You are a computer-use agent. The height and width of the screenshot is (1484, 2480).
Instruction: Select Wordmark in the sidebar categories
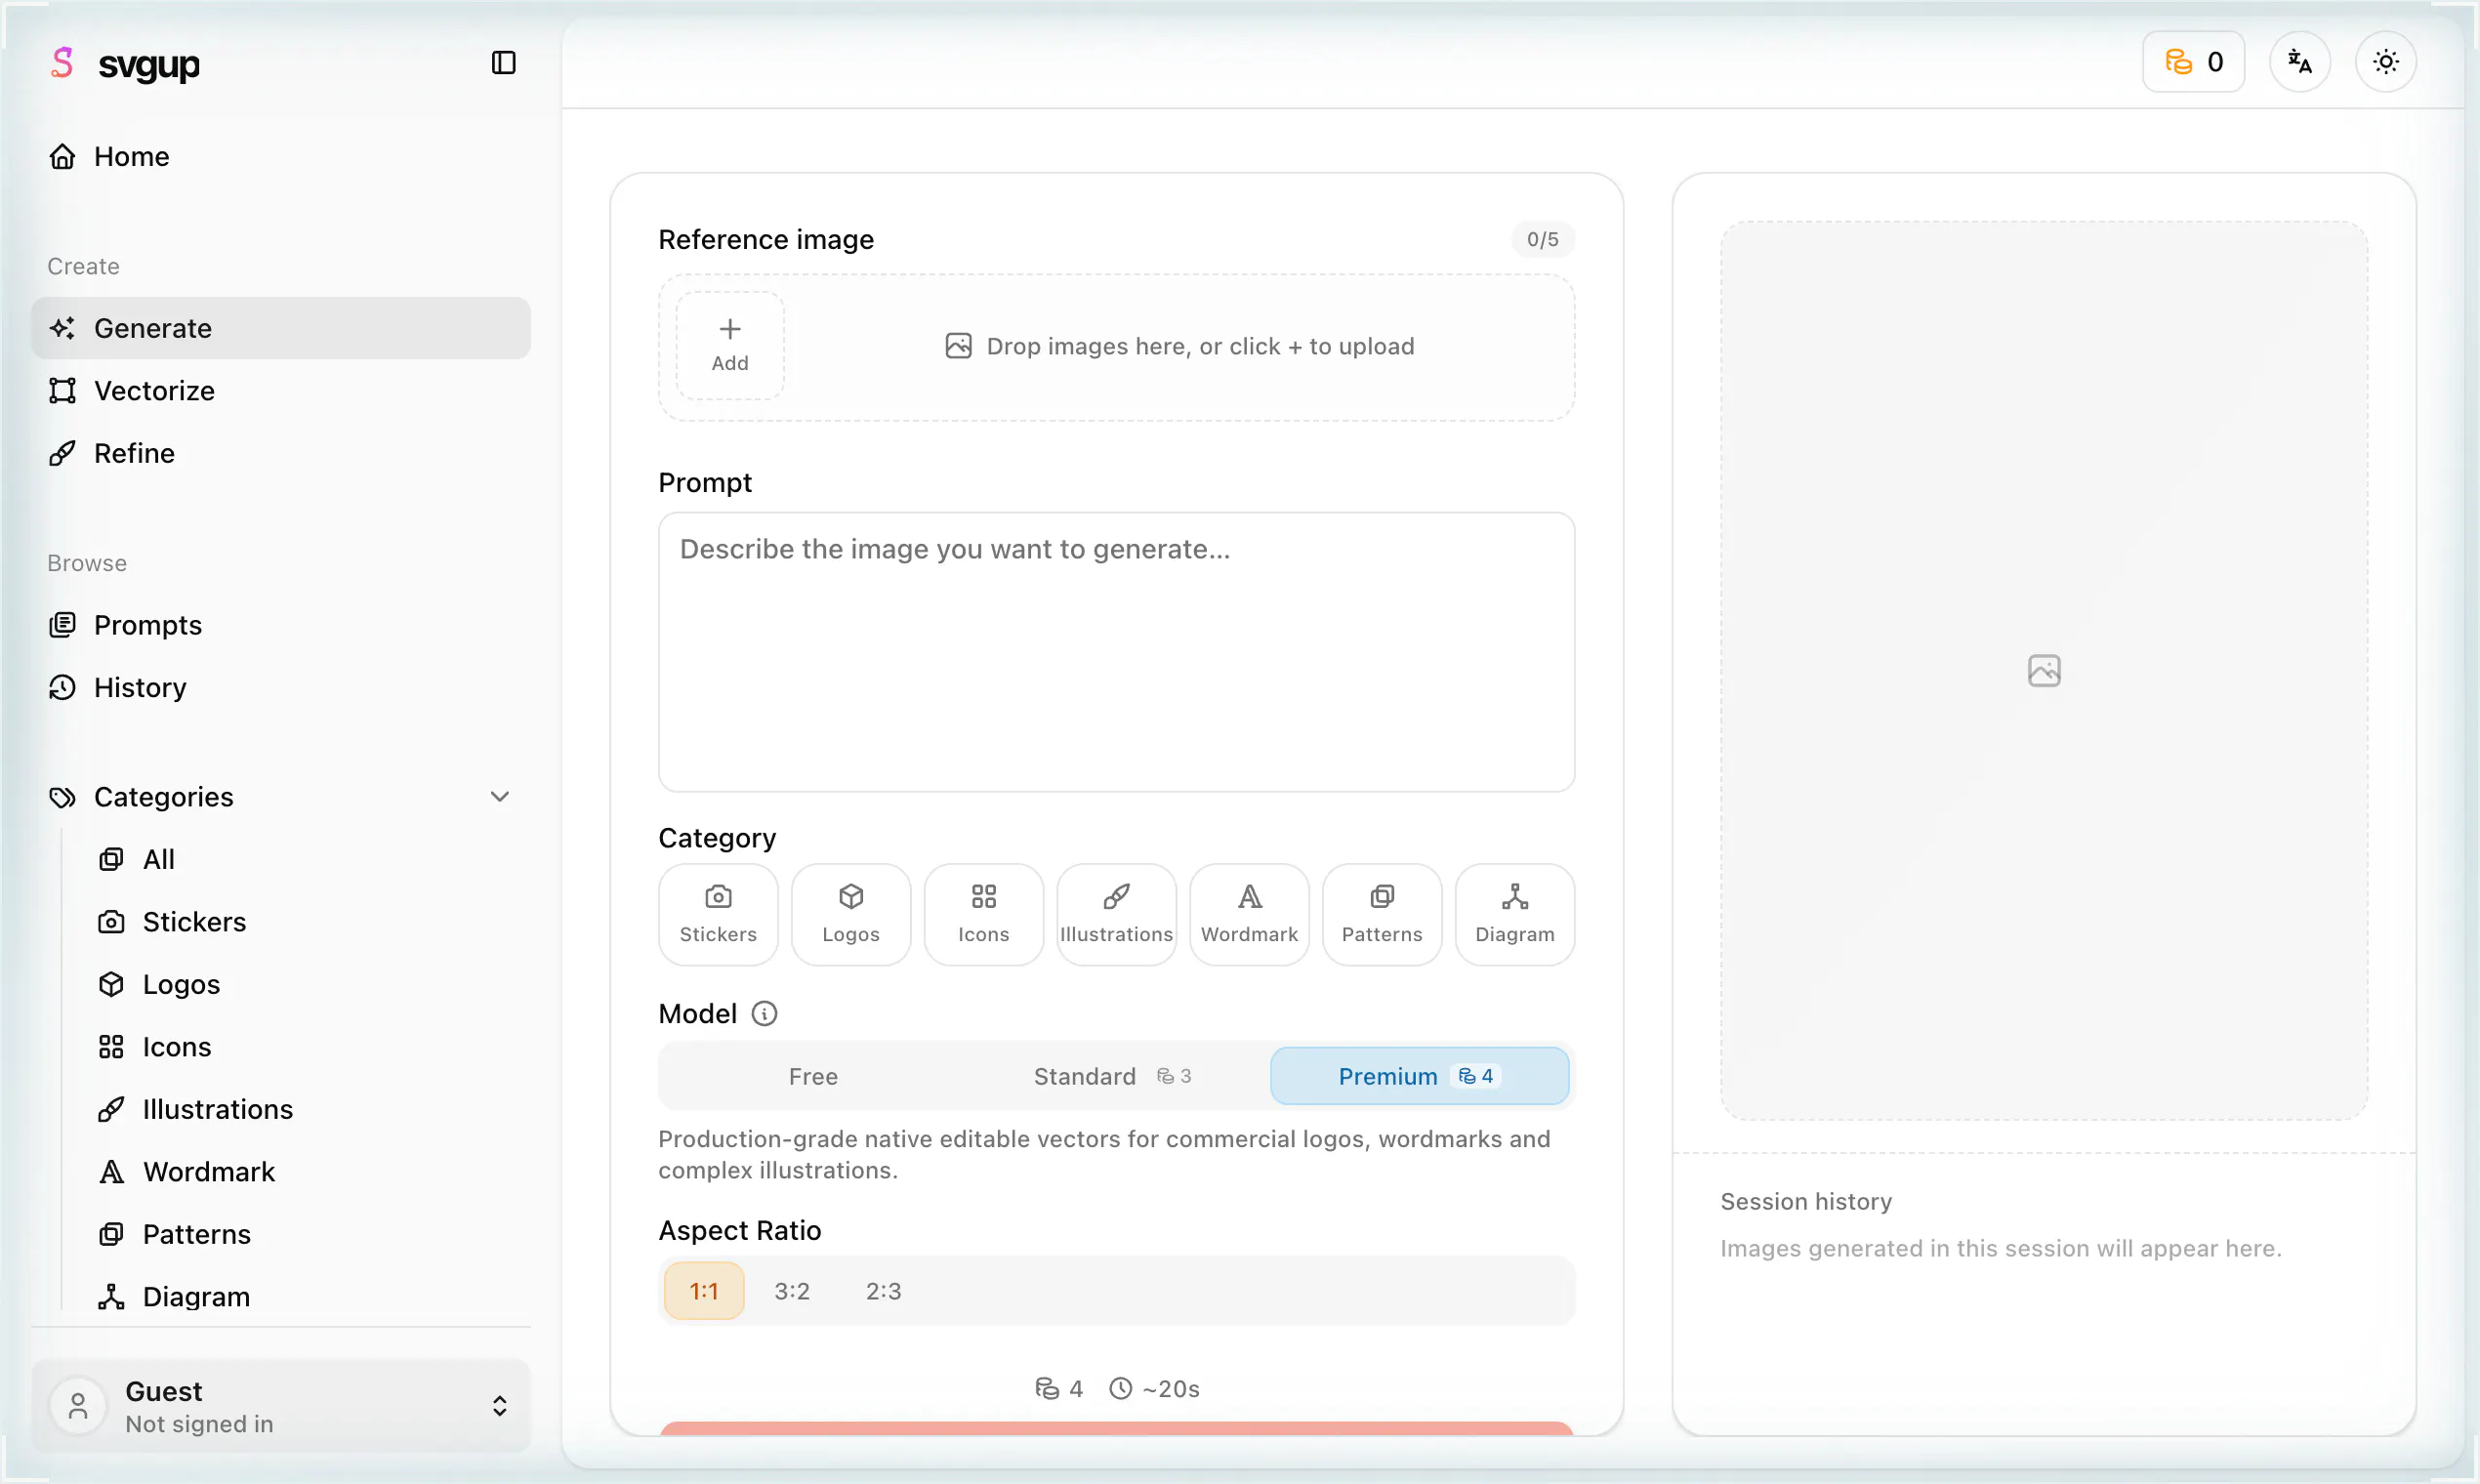click(x=305, y=1172)
